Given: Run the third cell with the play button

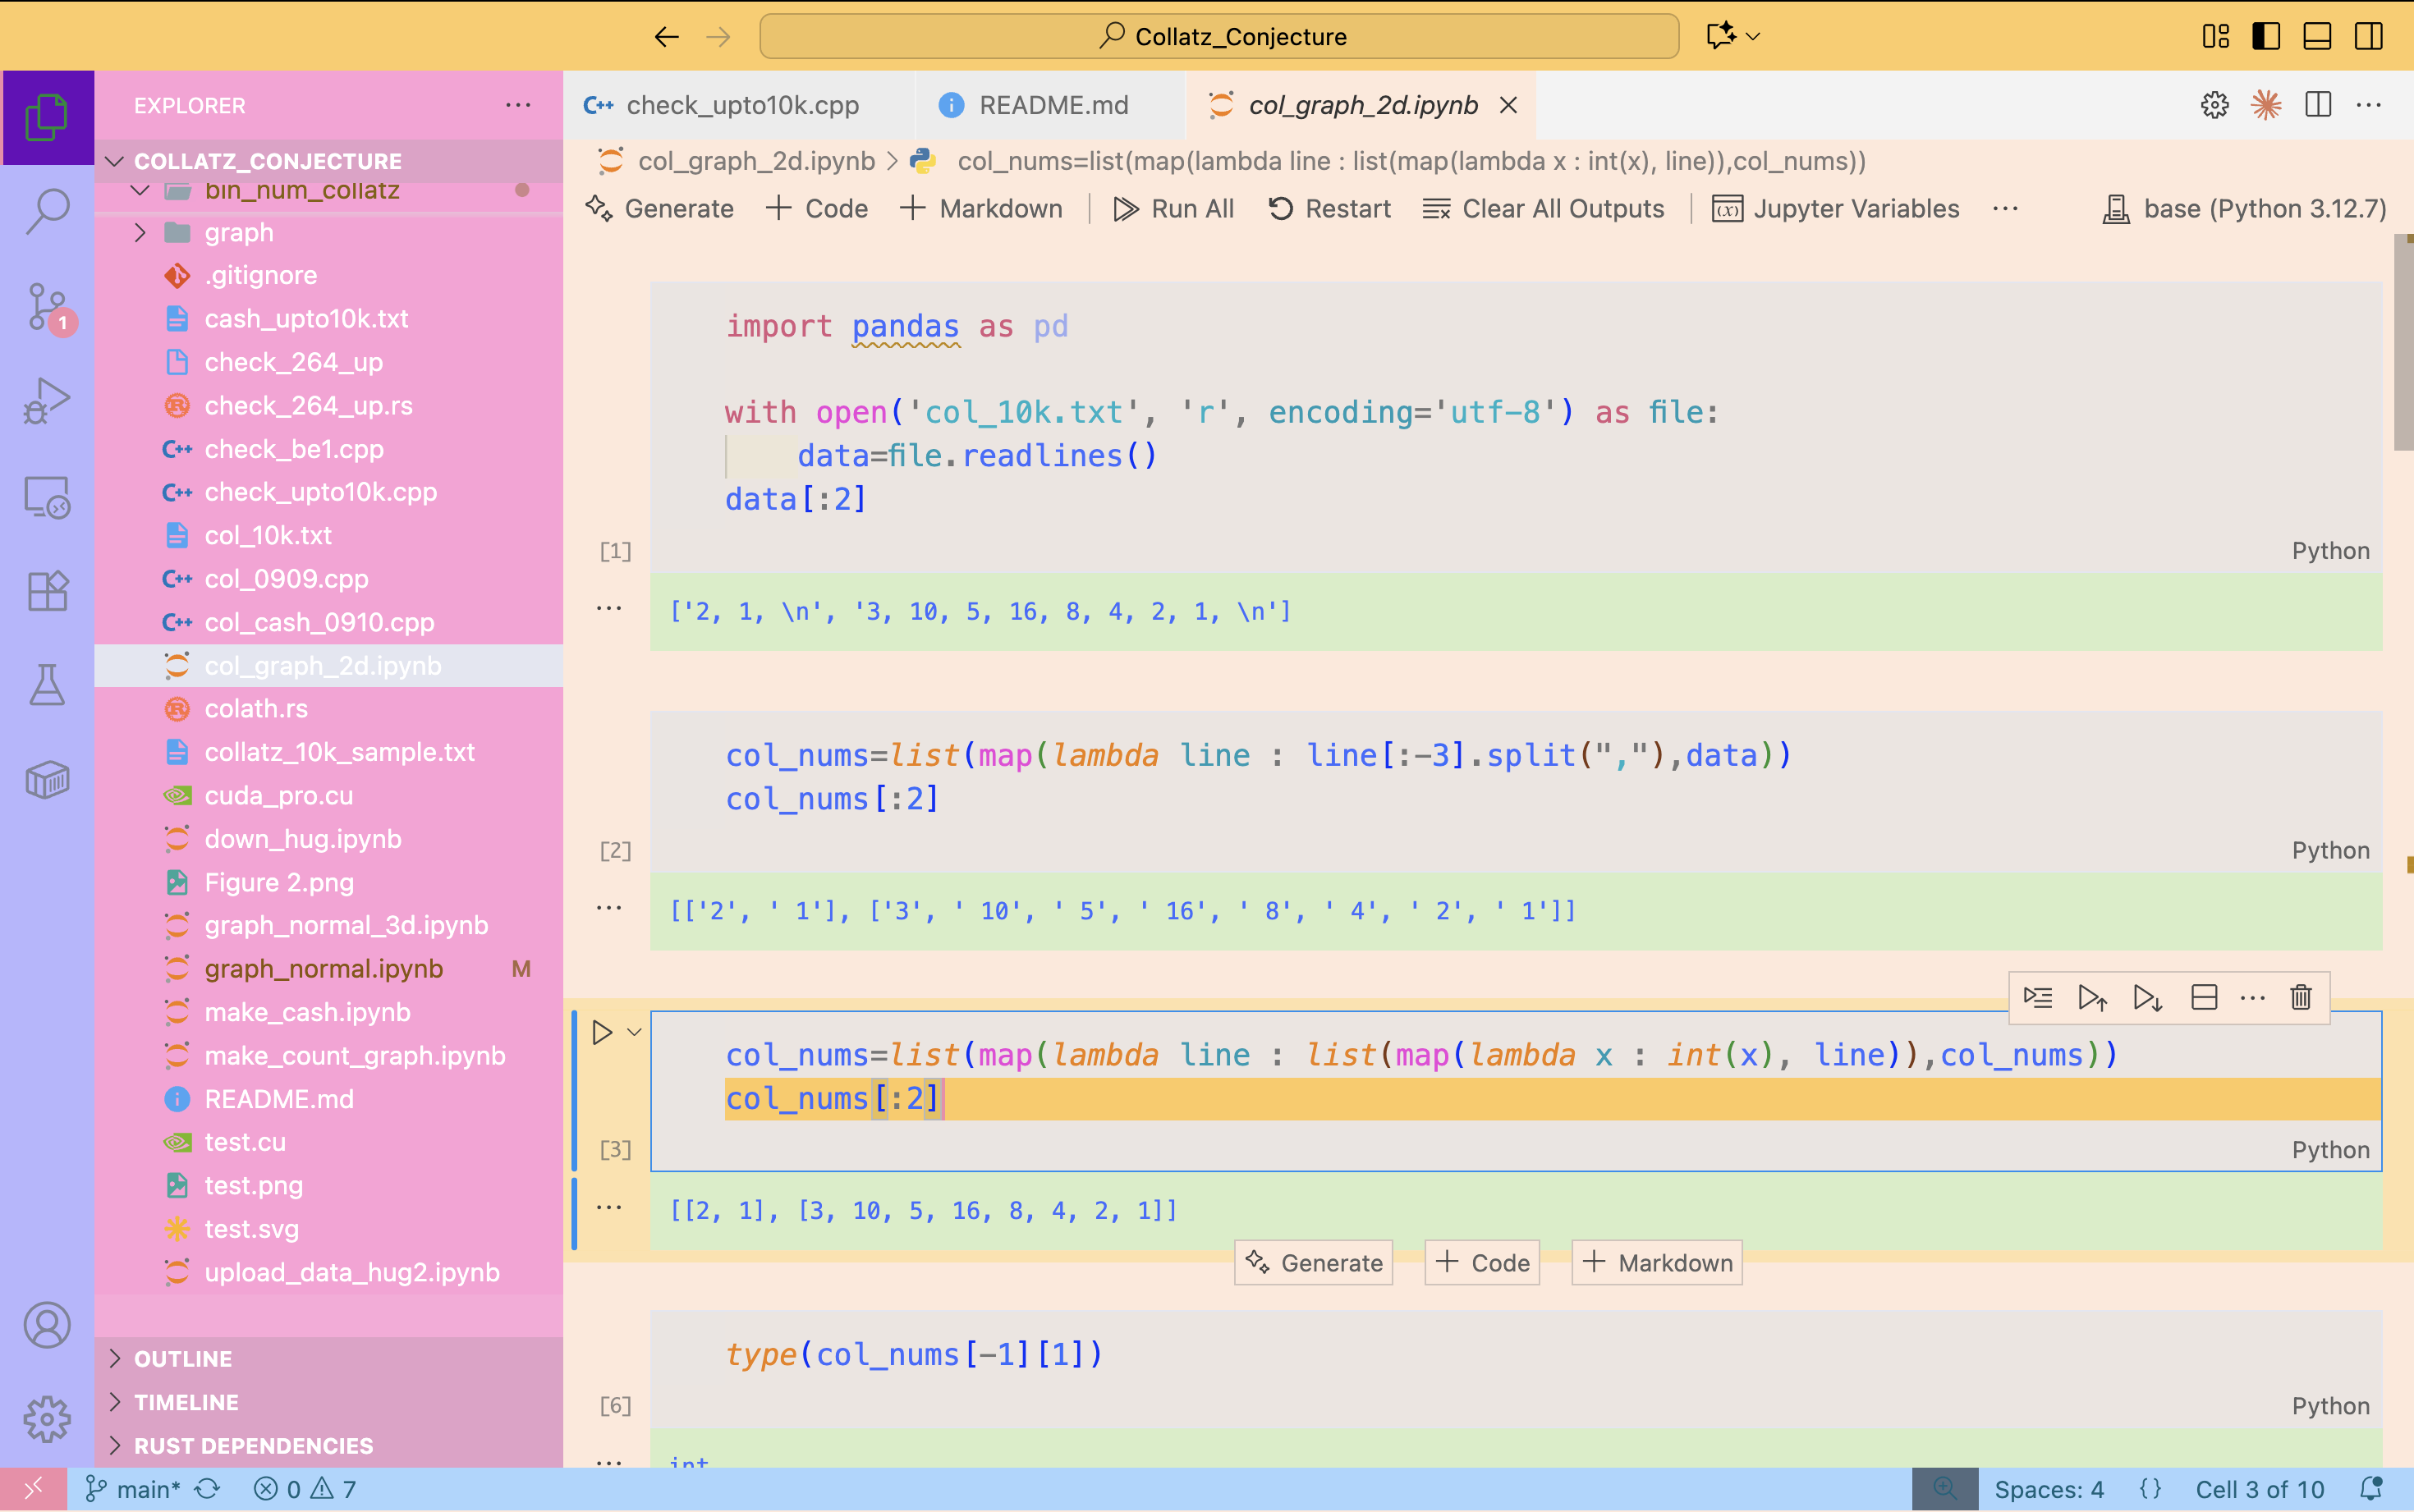Looking at the screenshot, I should (602, 1032).
